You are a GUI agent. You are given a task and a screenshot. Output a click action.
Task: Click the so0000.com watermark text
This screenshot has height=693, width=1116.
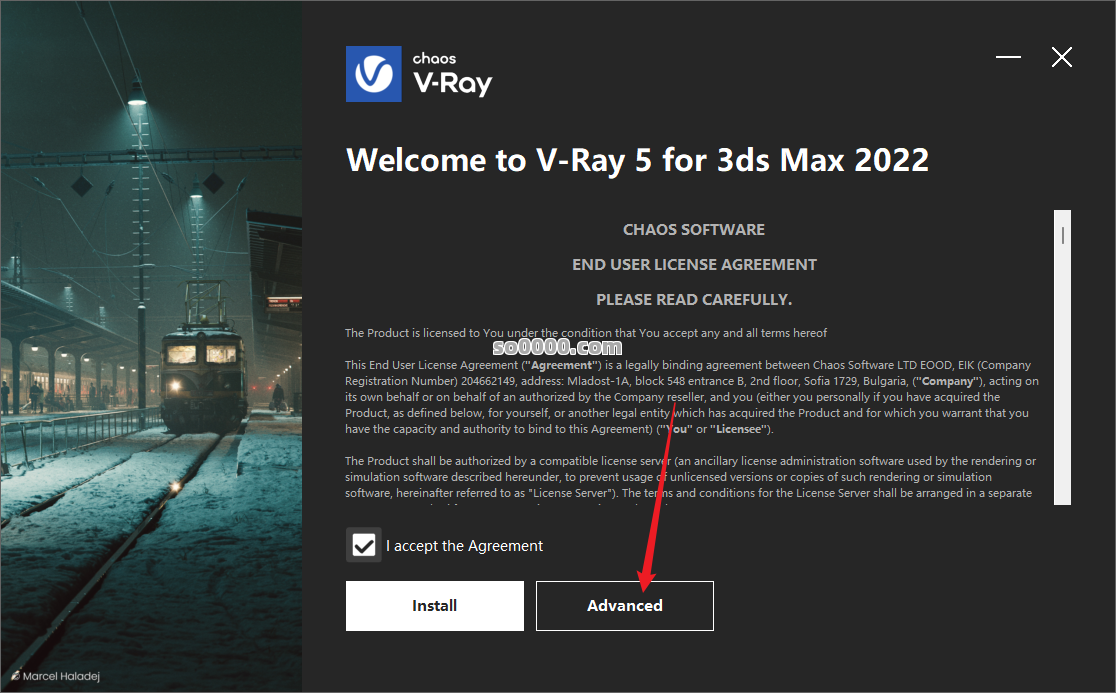(x=557, y=346)
